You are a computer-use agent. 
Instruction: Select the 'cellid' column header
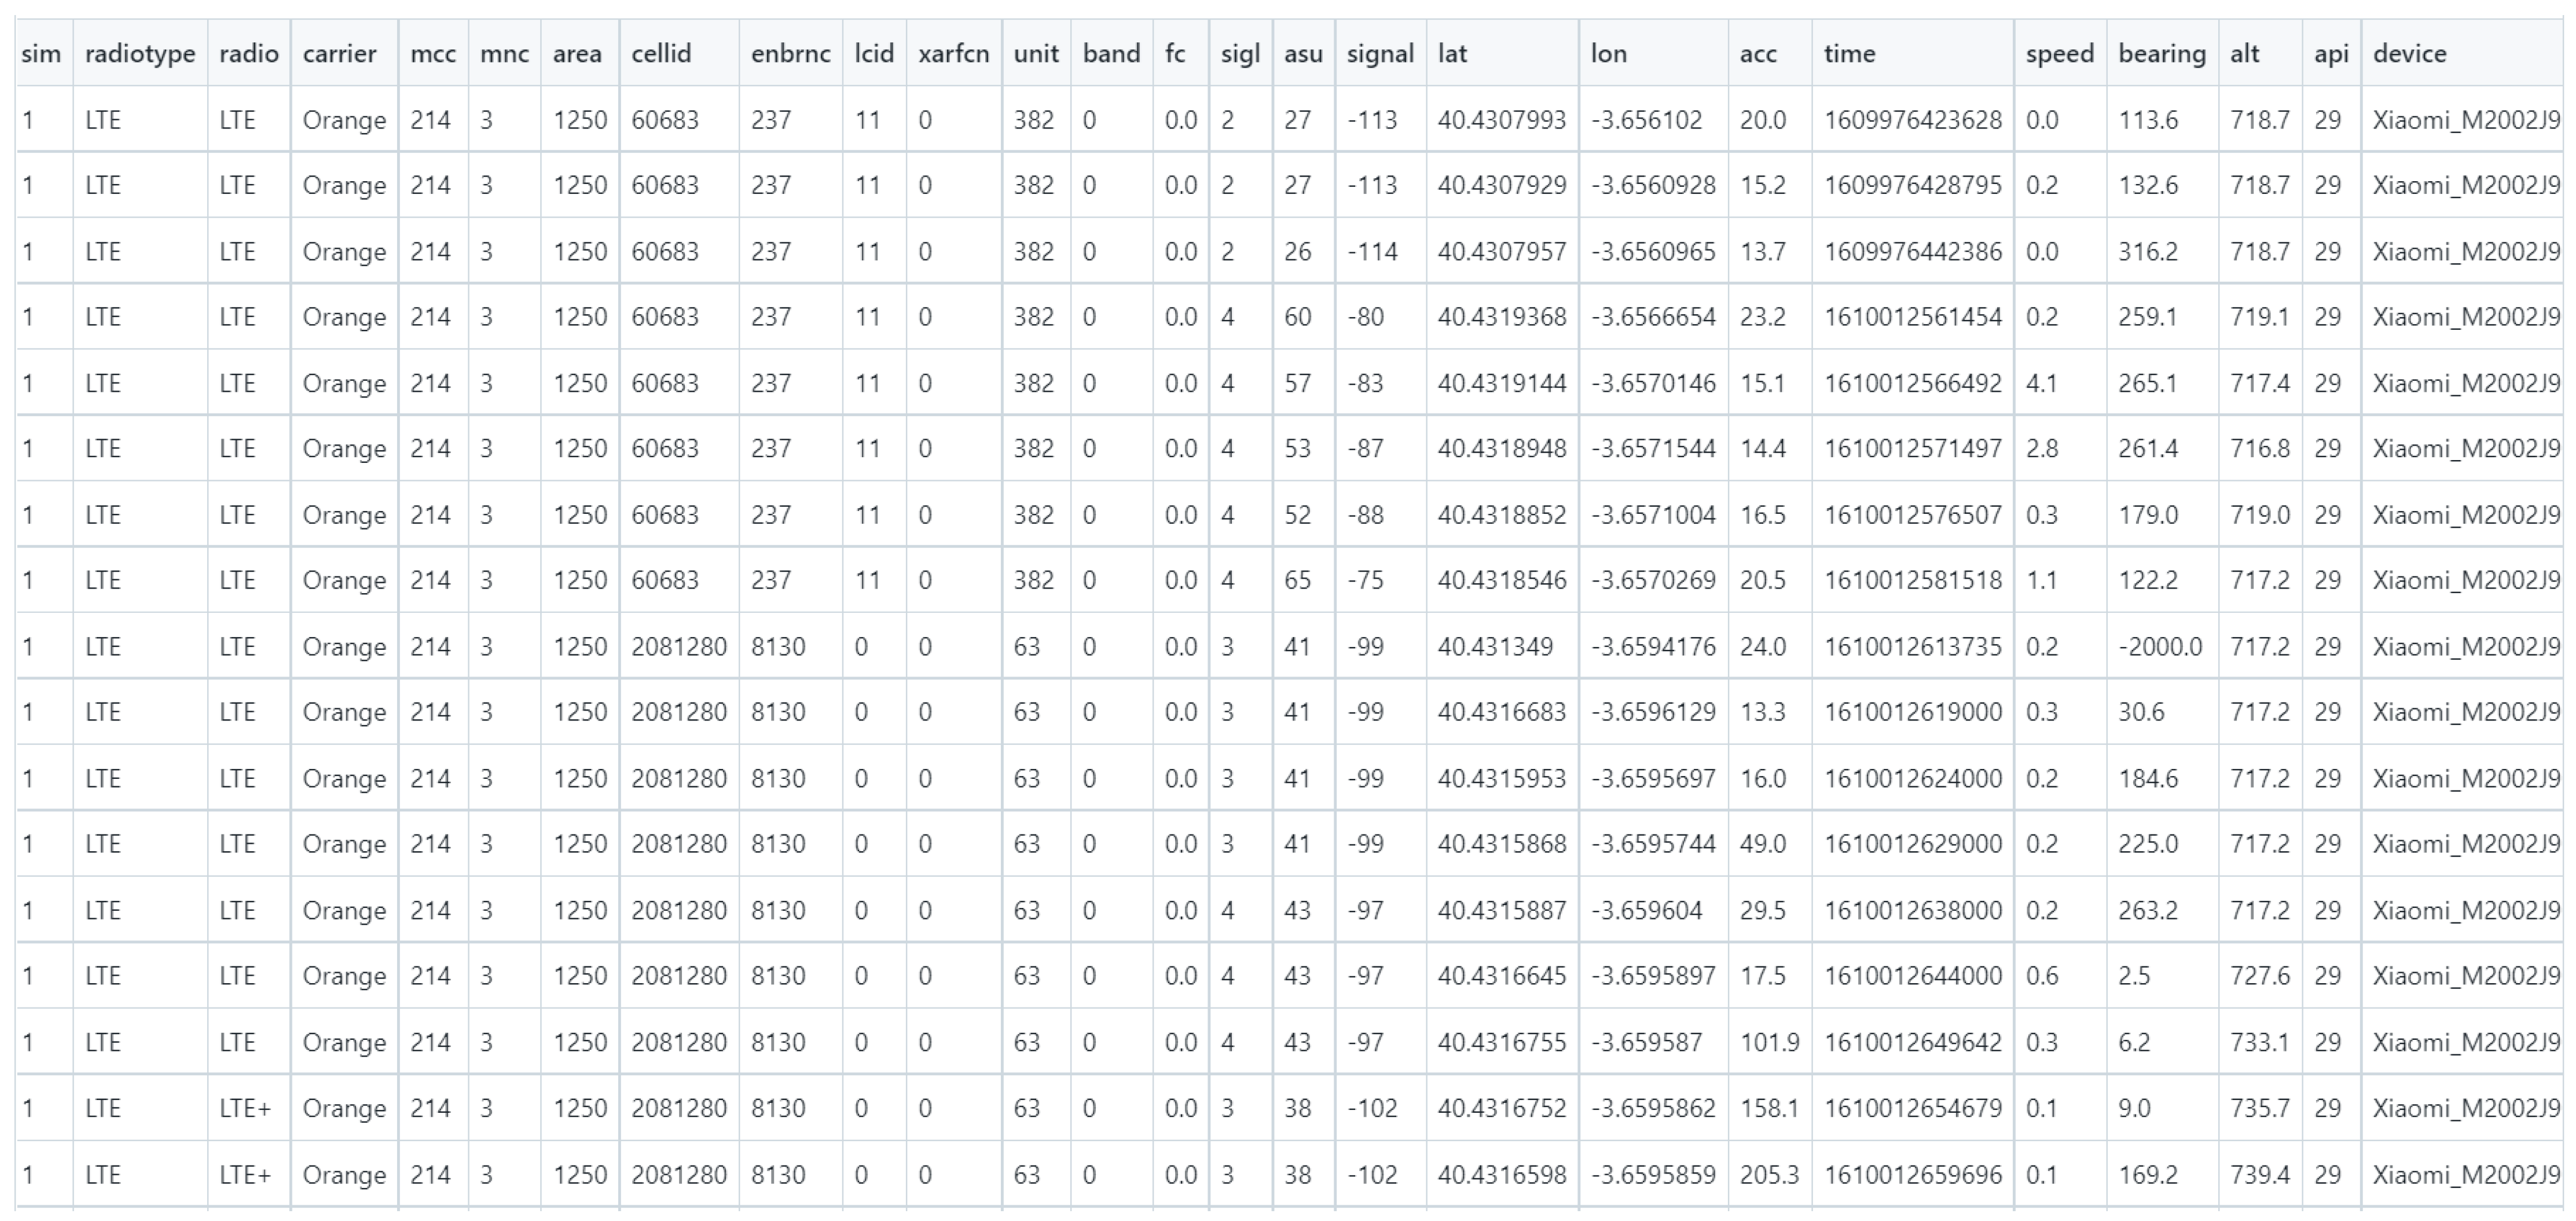(661, 54)
